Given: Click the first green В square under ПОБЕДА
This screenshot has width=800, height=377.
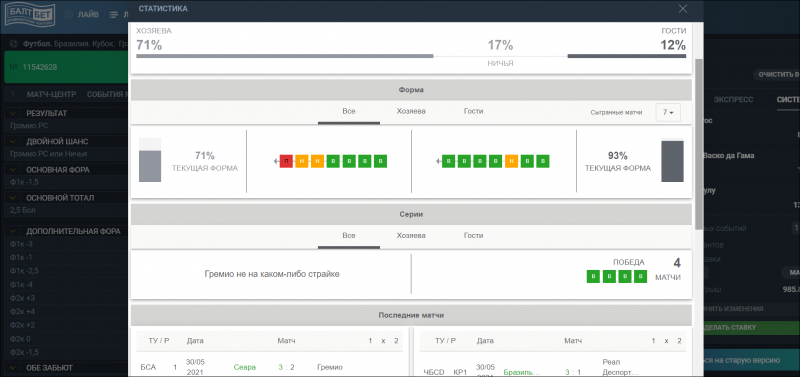Looking at the screenshot, I should pos(593,277).
